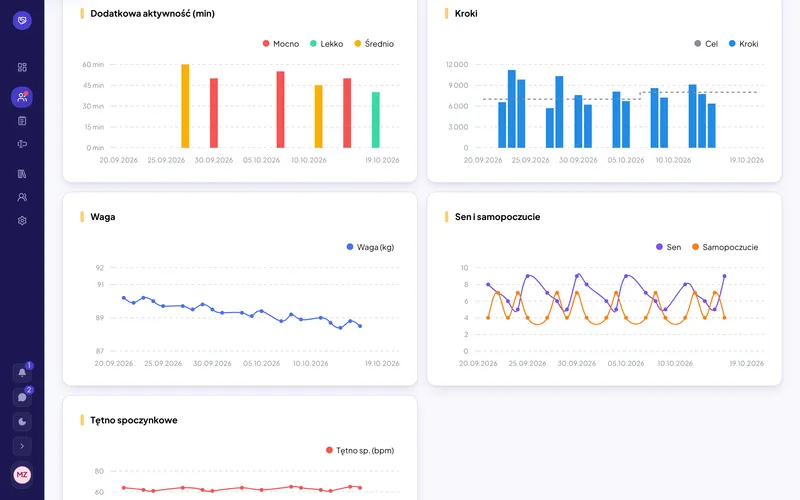The image size is (800, 500).
Task: Toggle the Średnio legend series
Action: pos(374,44)
